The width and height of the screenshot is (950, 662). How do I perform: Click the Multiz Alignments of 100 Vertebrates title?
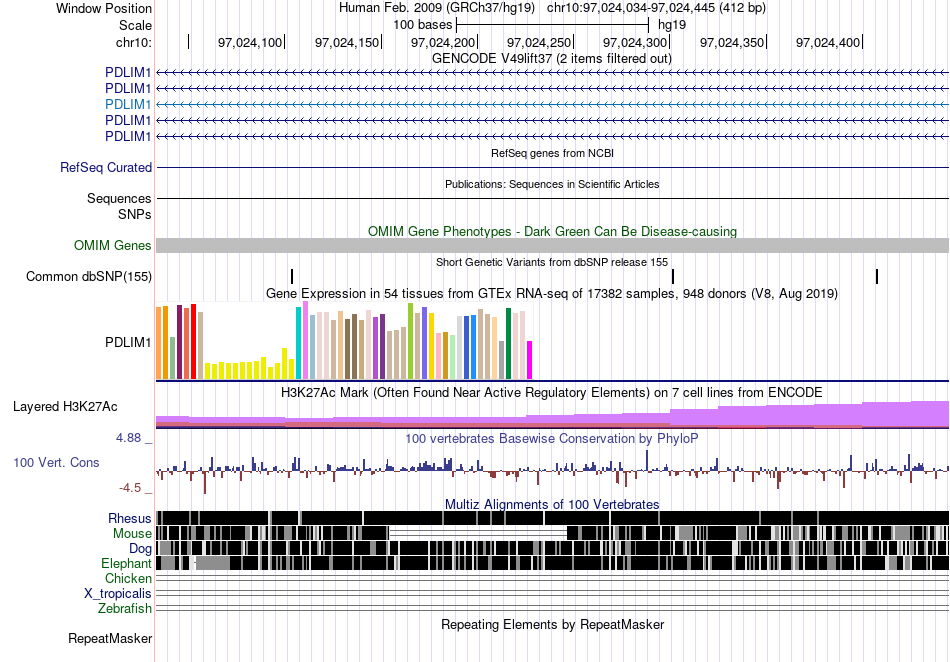[x=552, y=504]
